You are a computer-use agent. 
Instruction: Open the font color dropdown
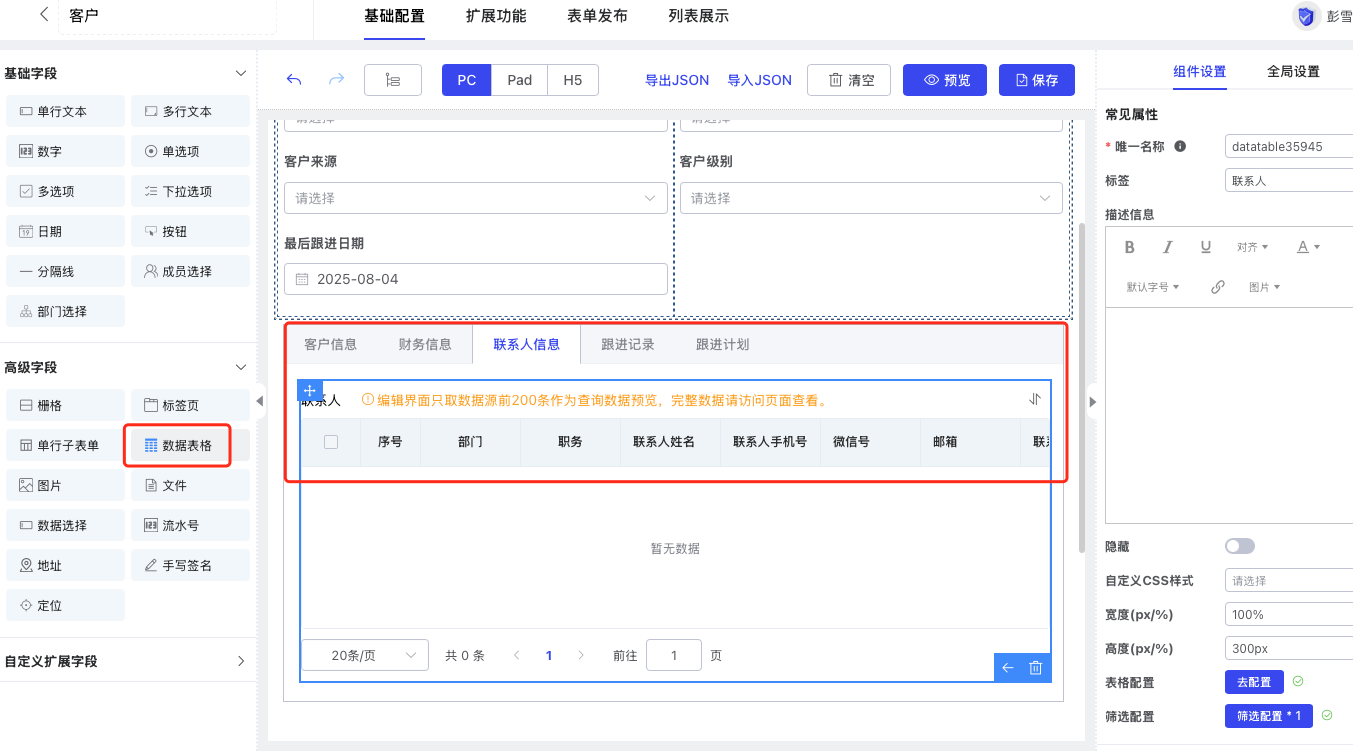coord(1308,247)
